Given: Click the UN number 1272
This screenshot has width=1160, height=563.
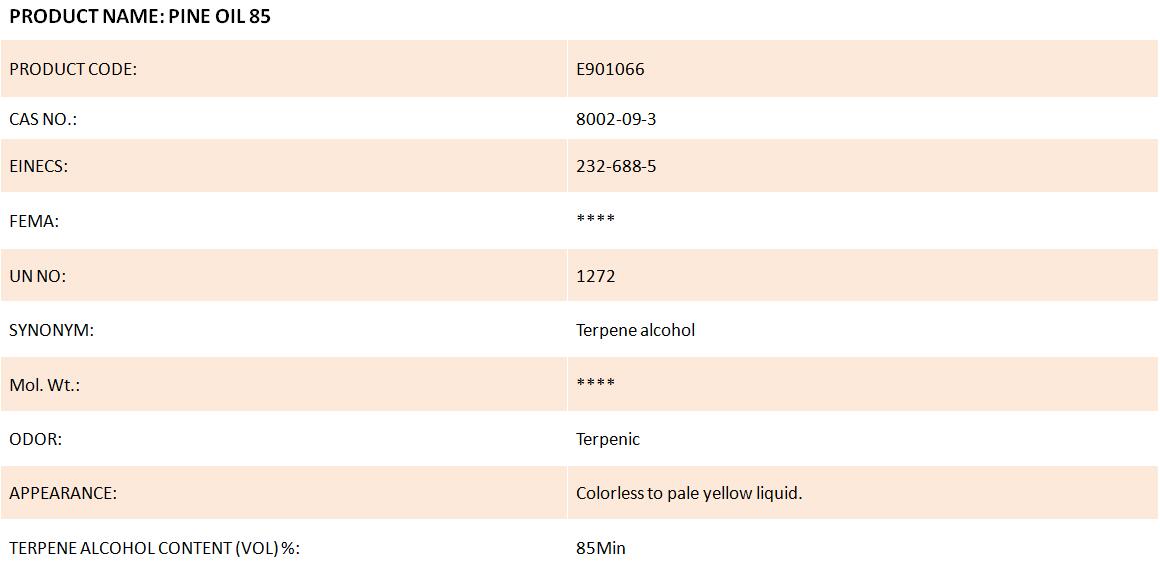Looking at the screenshot, I should pos(596,276).
